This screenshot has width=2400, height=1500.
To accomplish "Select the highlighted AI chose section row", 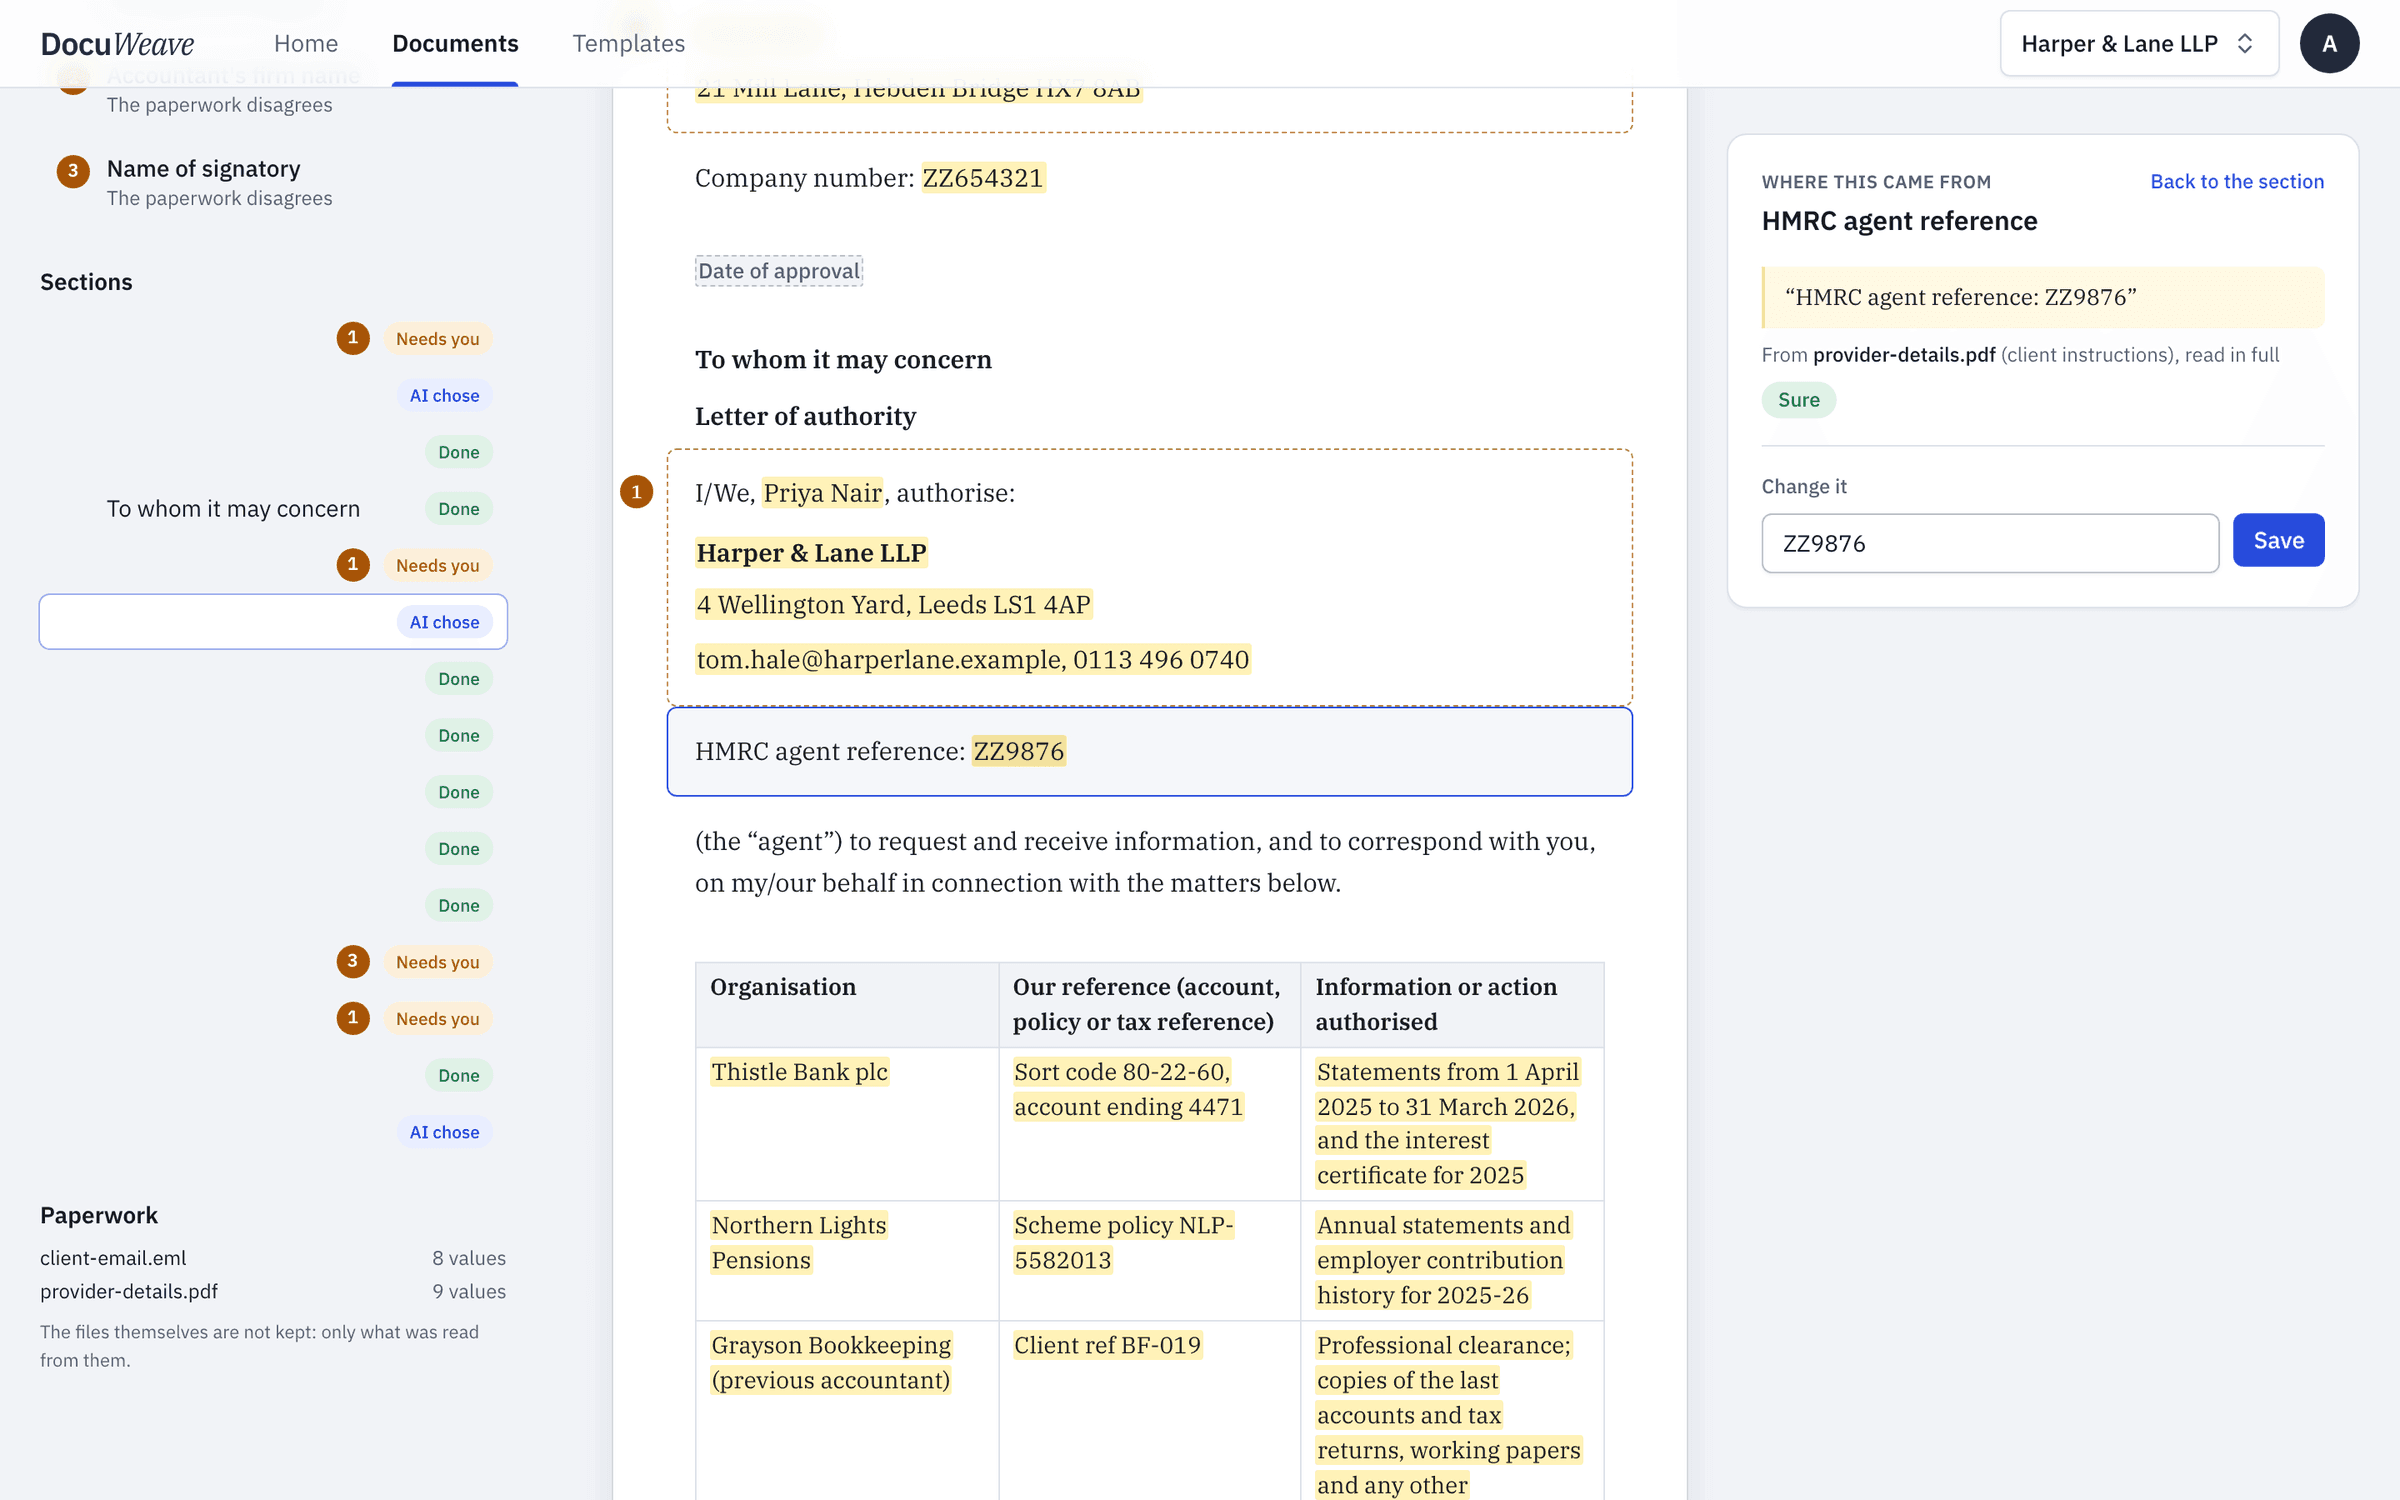I will pos(273,622).
